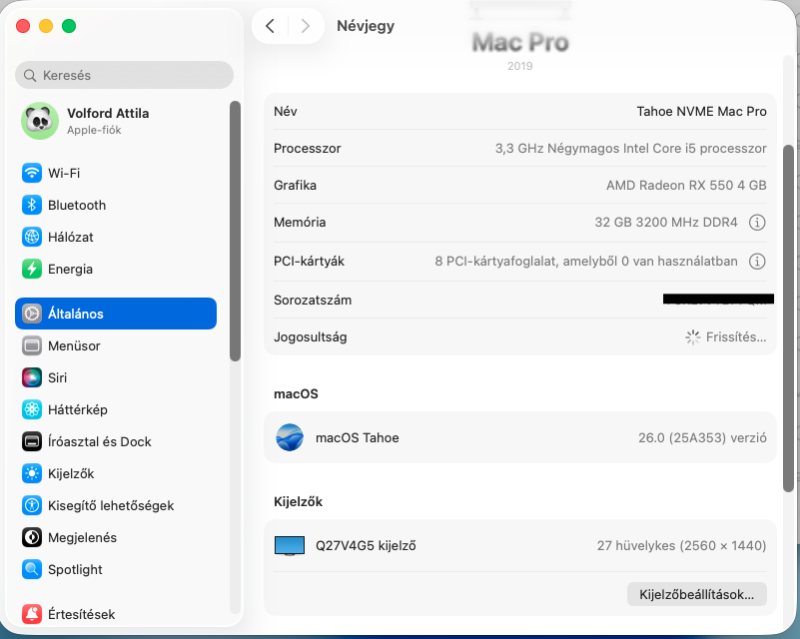
Task: Open the Menüsor icon
Action: pyautogui.click(x=32, y=346)
